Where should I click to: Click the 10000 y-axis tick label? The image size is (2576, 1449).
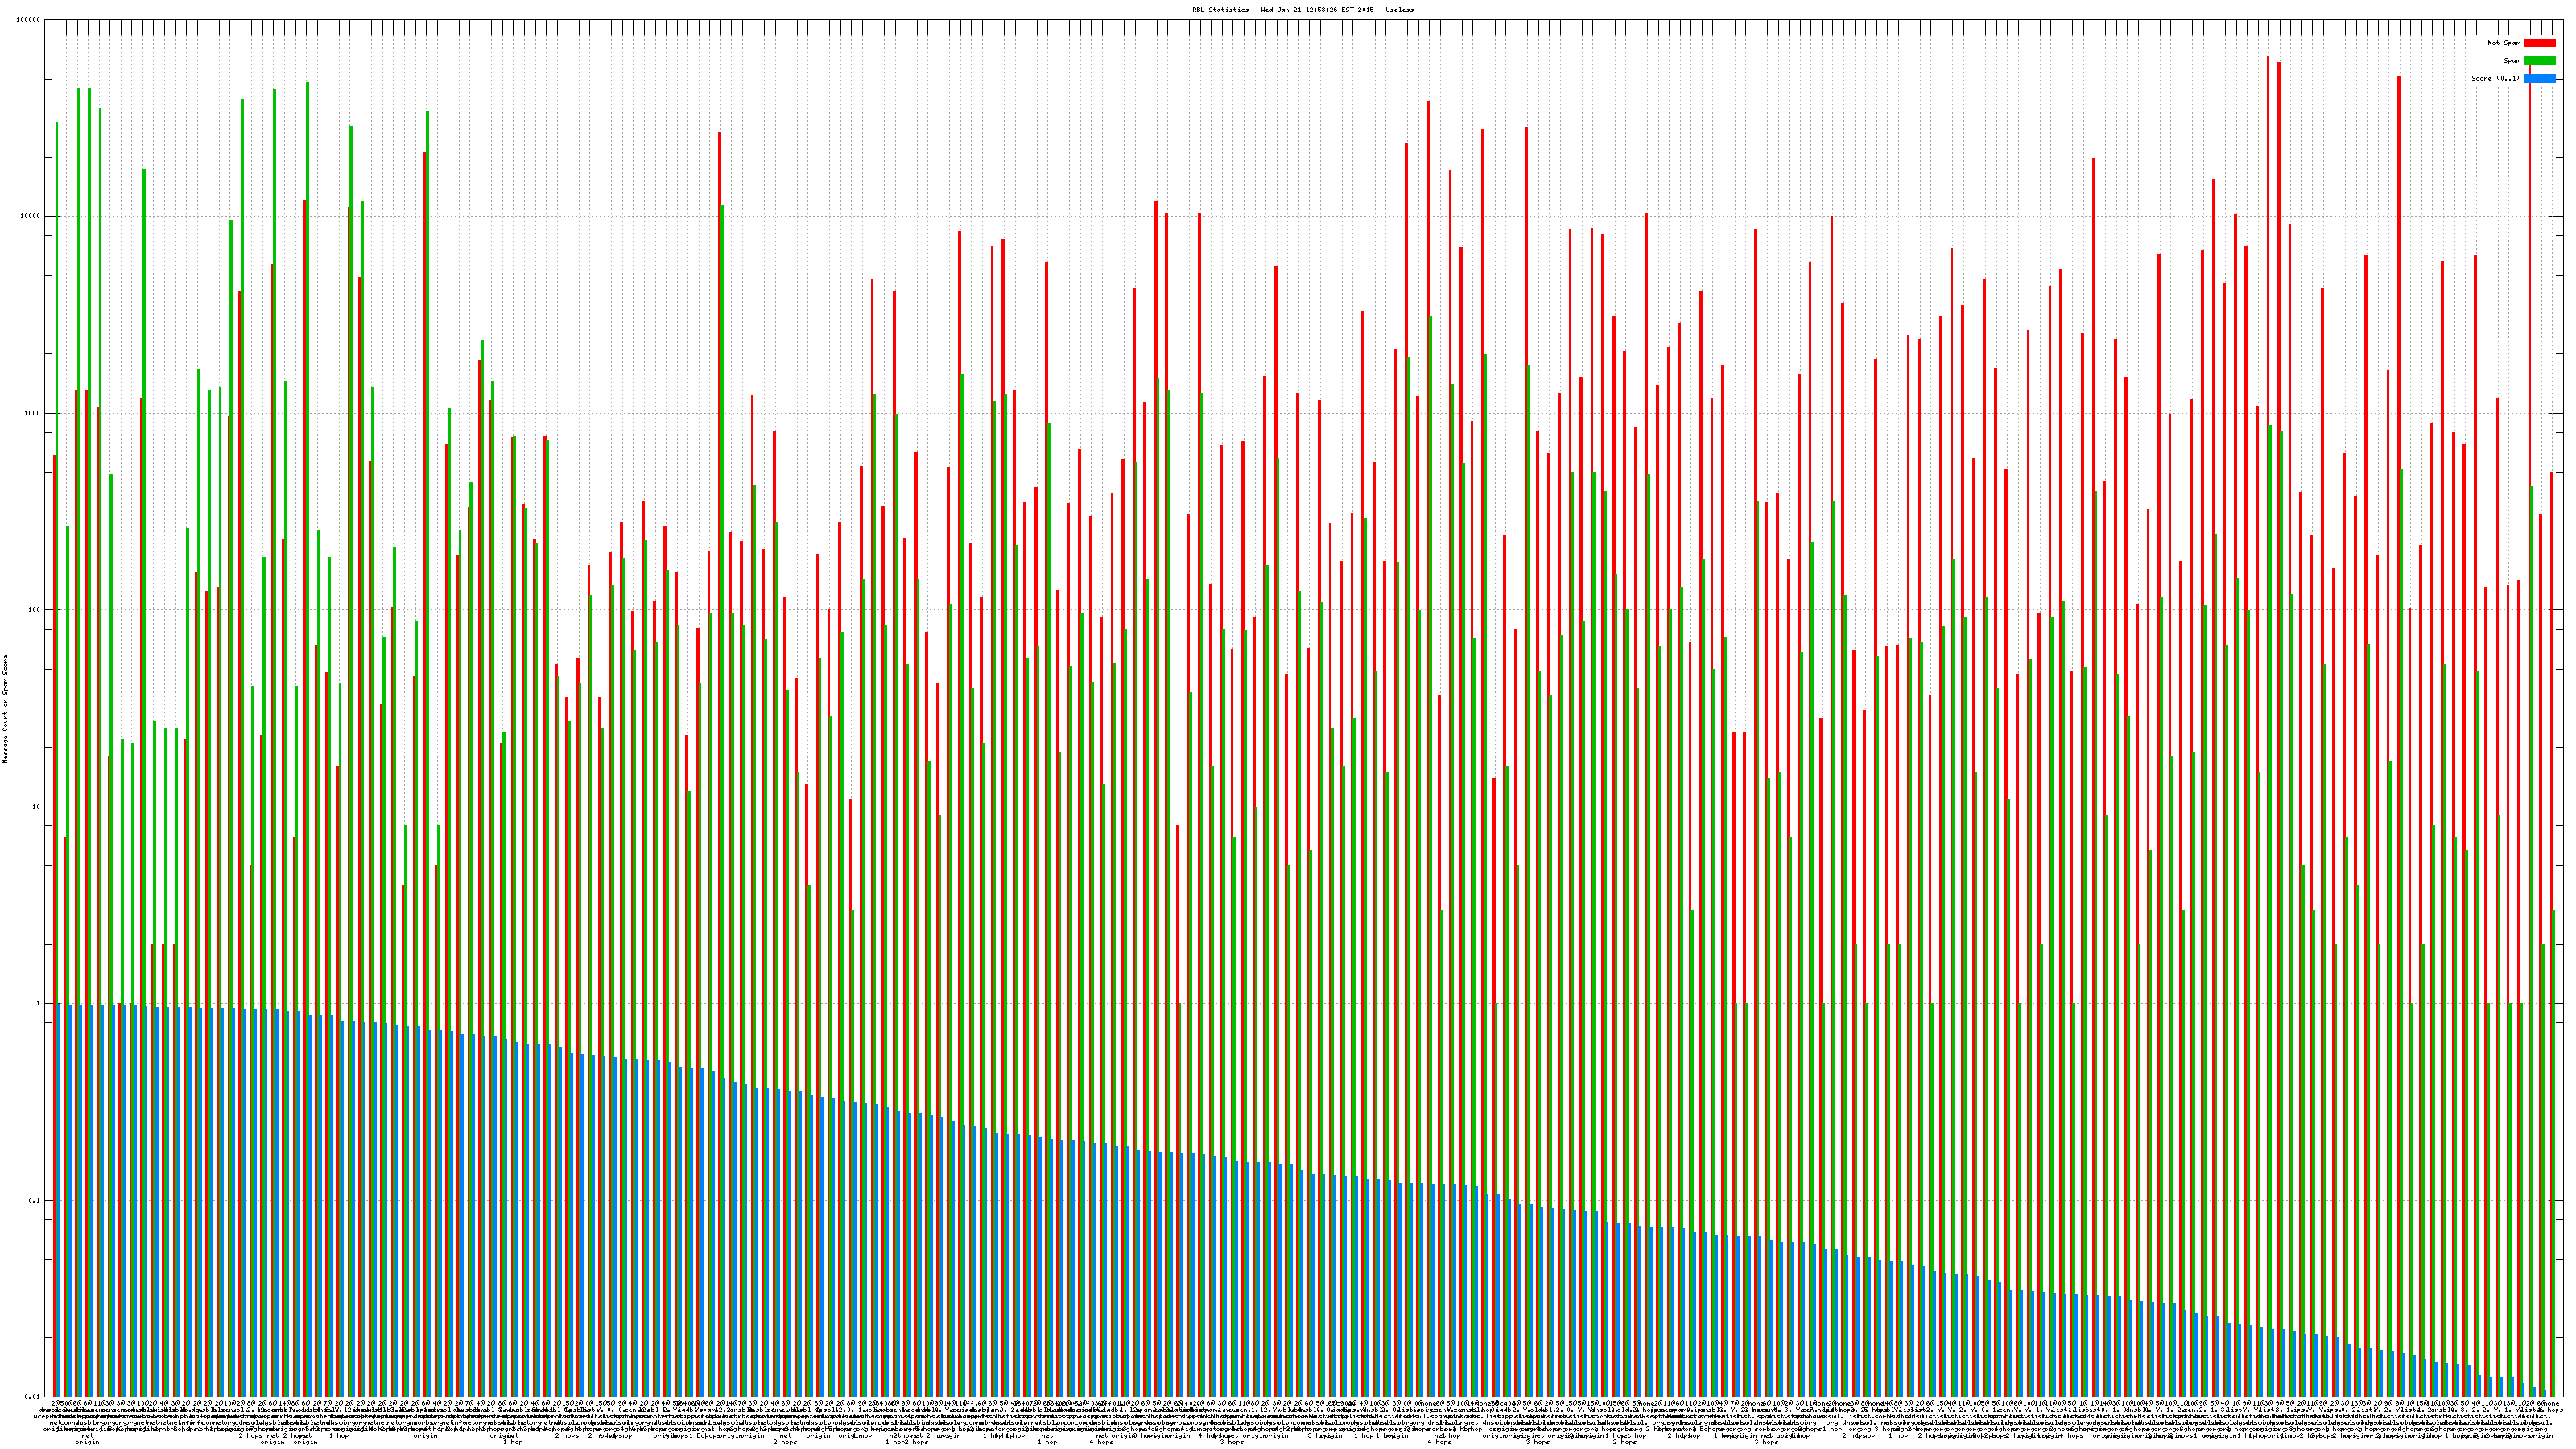(31, 217)
